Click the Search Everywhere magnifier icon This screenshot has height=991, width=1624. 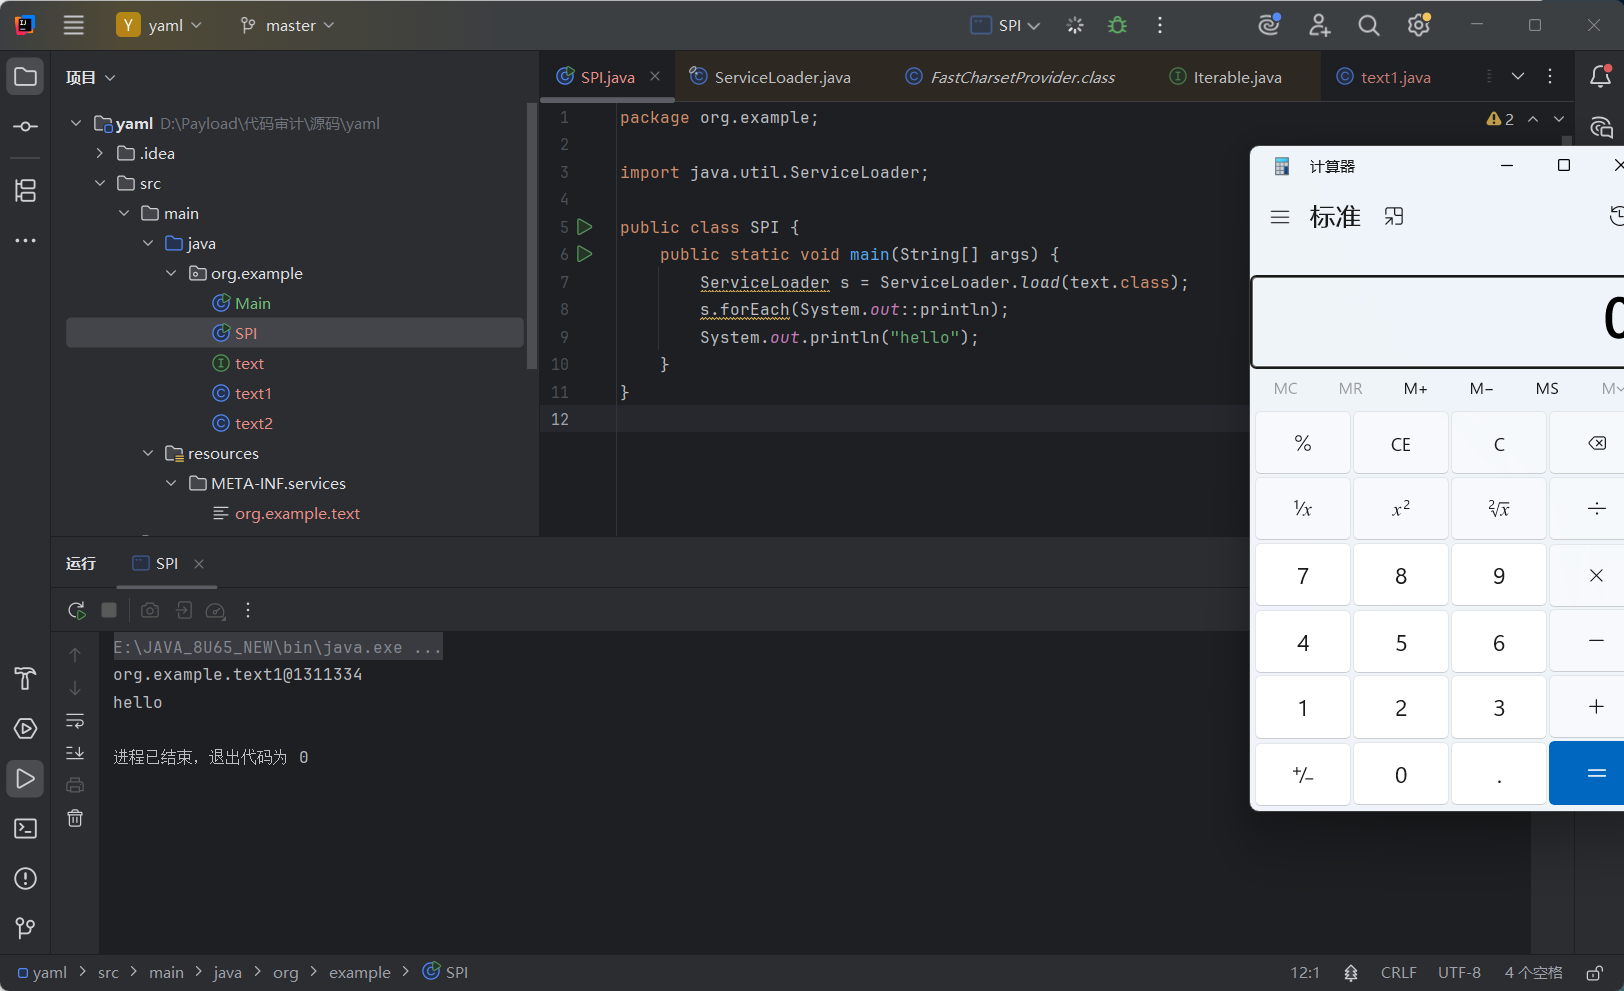(x=1368, y=26)
